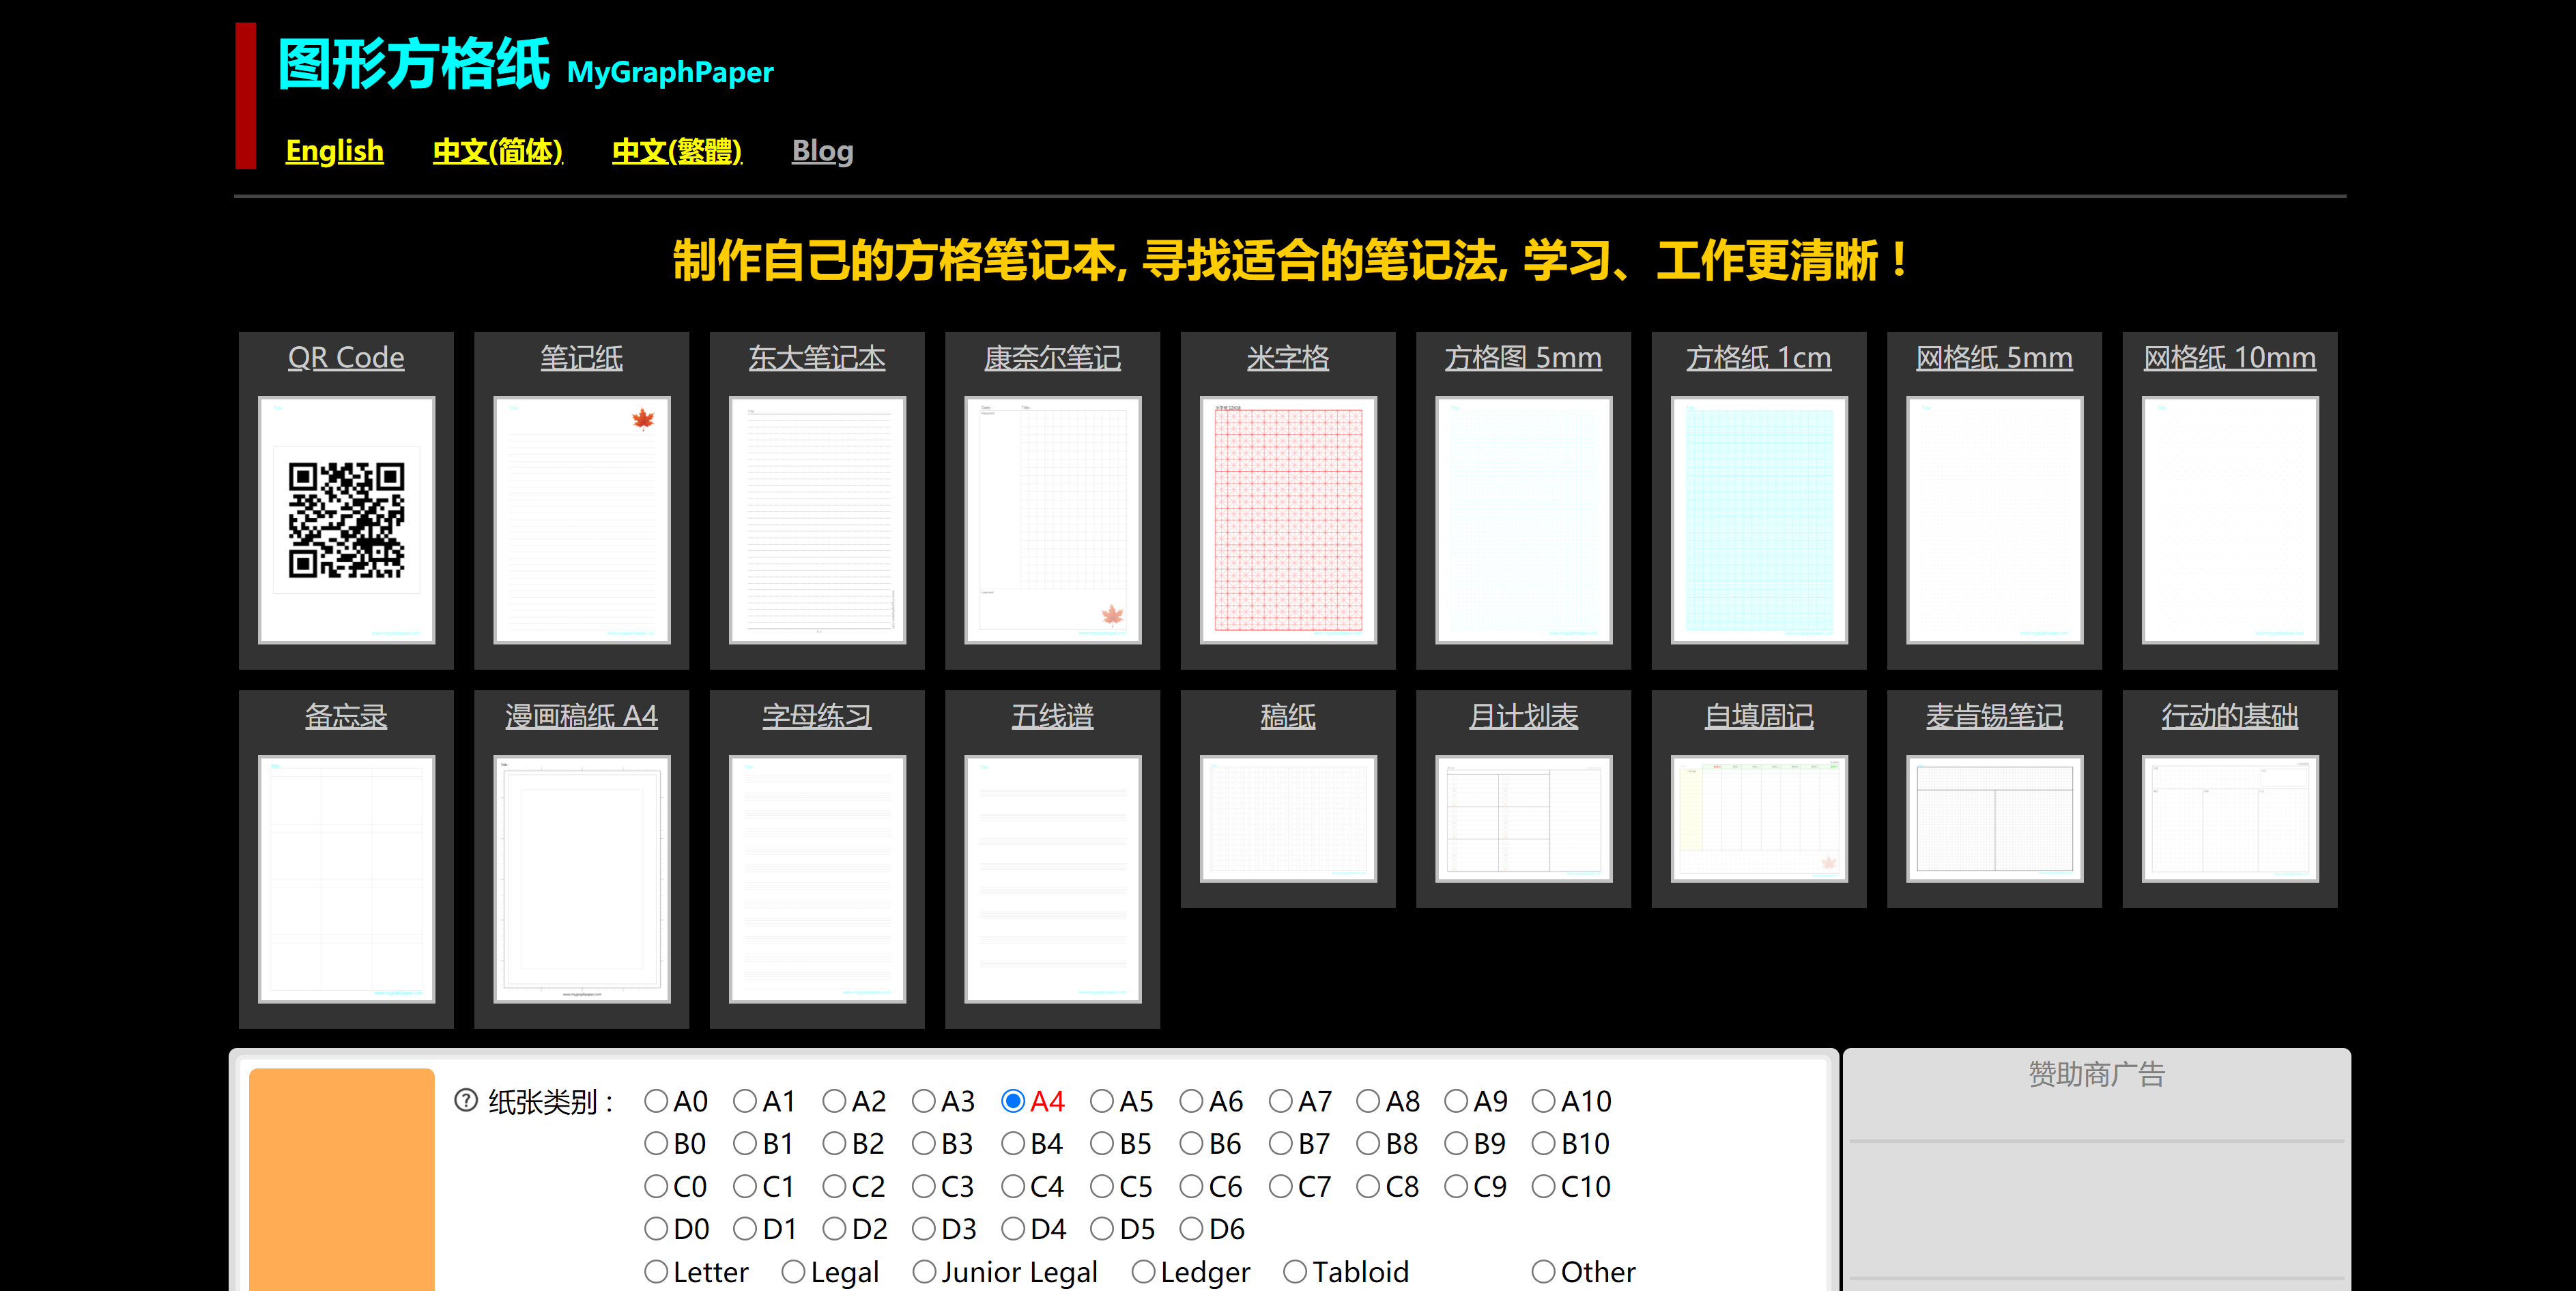Select the A0 paper size radio

click(656, 1101)
